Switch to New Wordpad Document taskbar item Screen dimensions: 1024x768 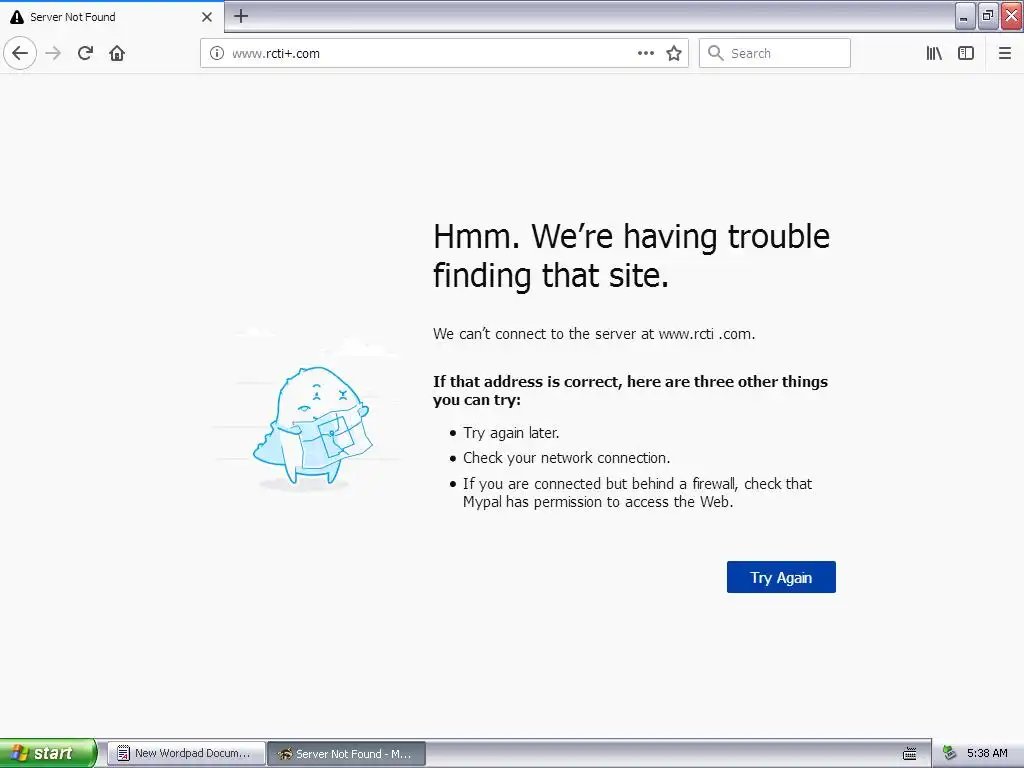[x=186, y=753]
